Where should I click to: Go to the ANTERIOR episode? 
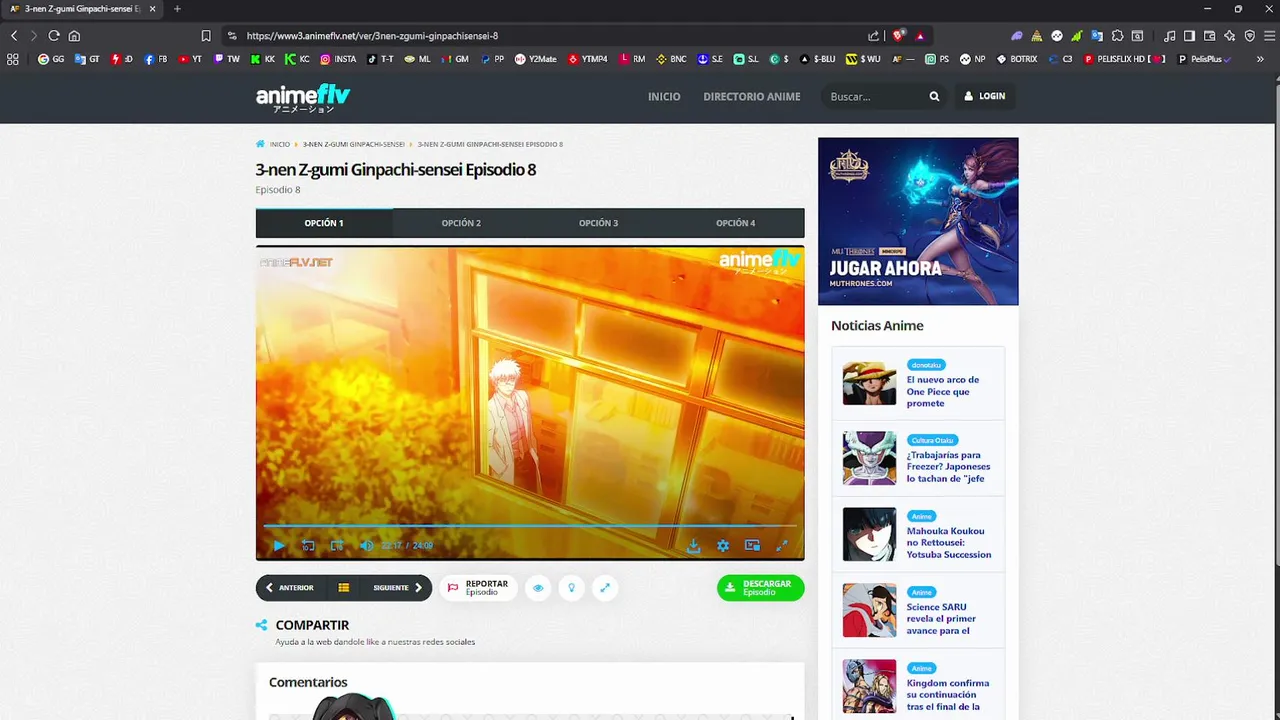290,588
